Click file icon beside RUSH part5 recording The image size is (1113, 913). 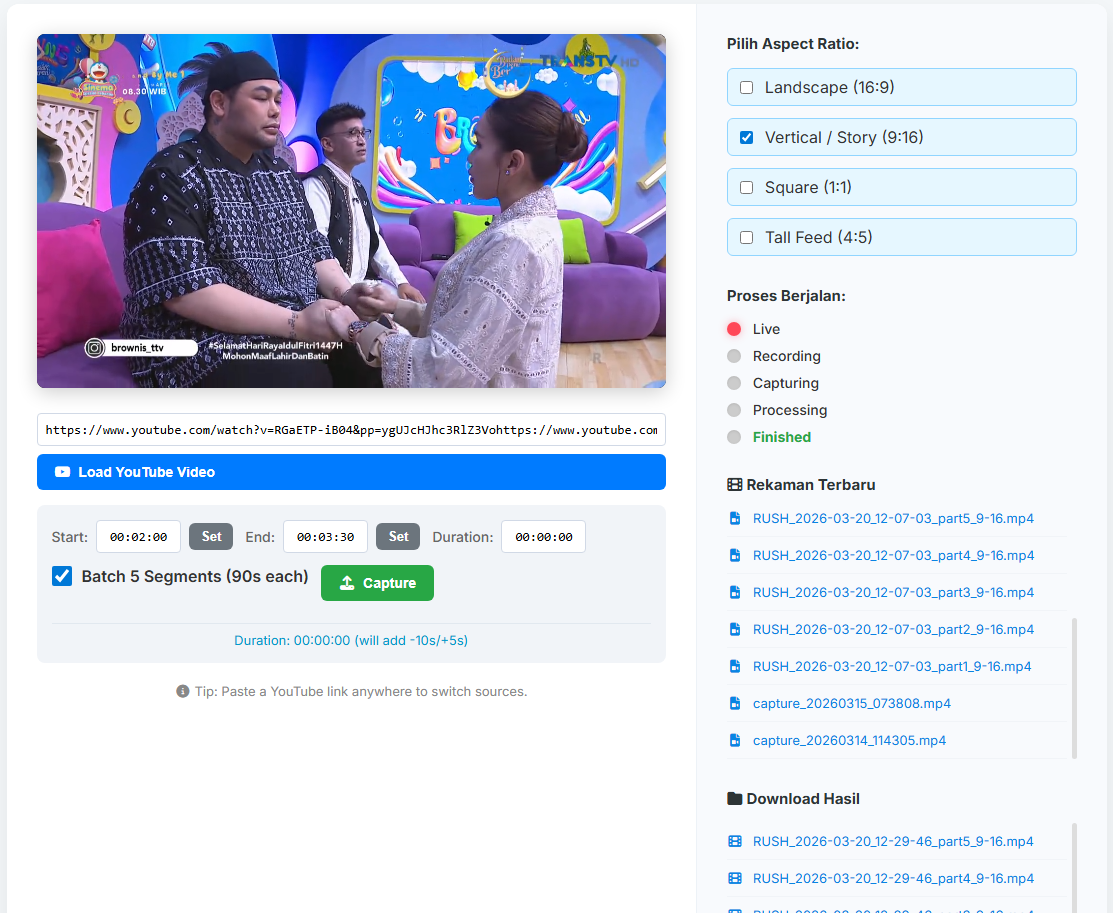pyautogui.click(x=734, y=518)
